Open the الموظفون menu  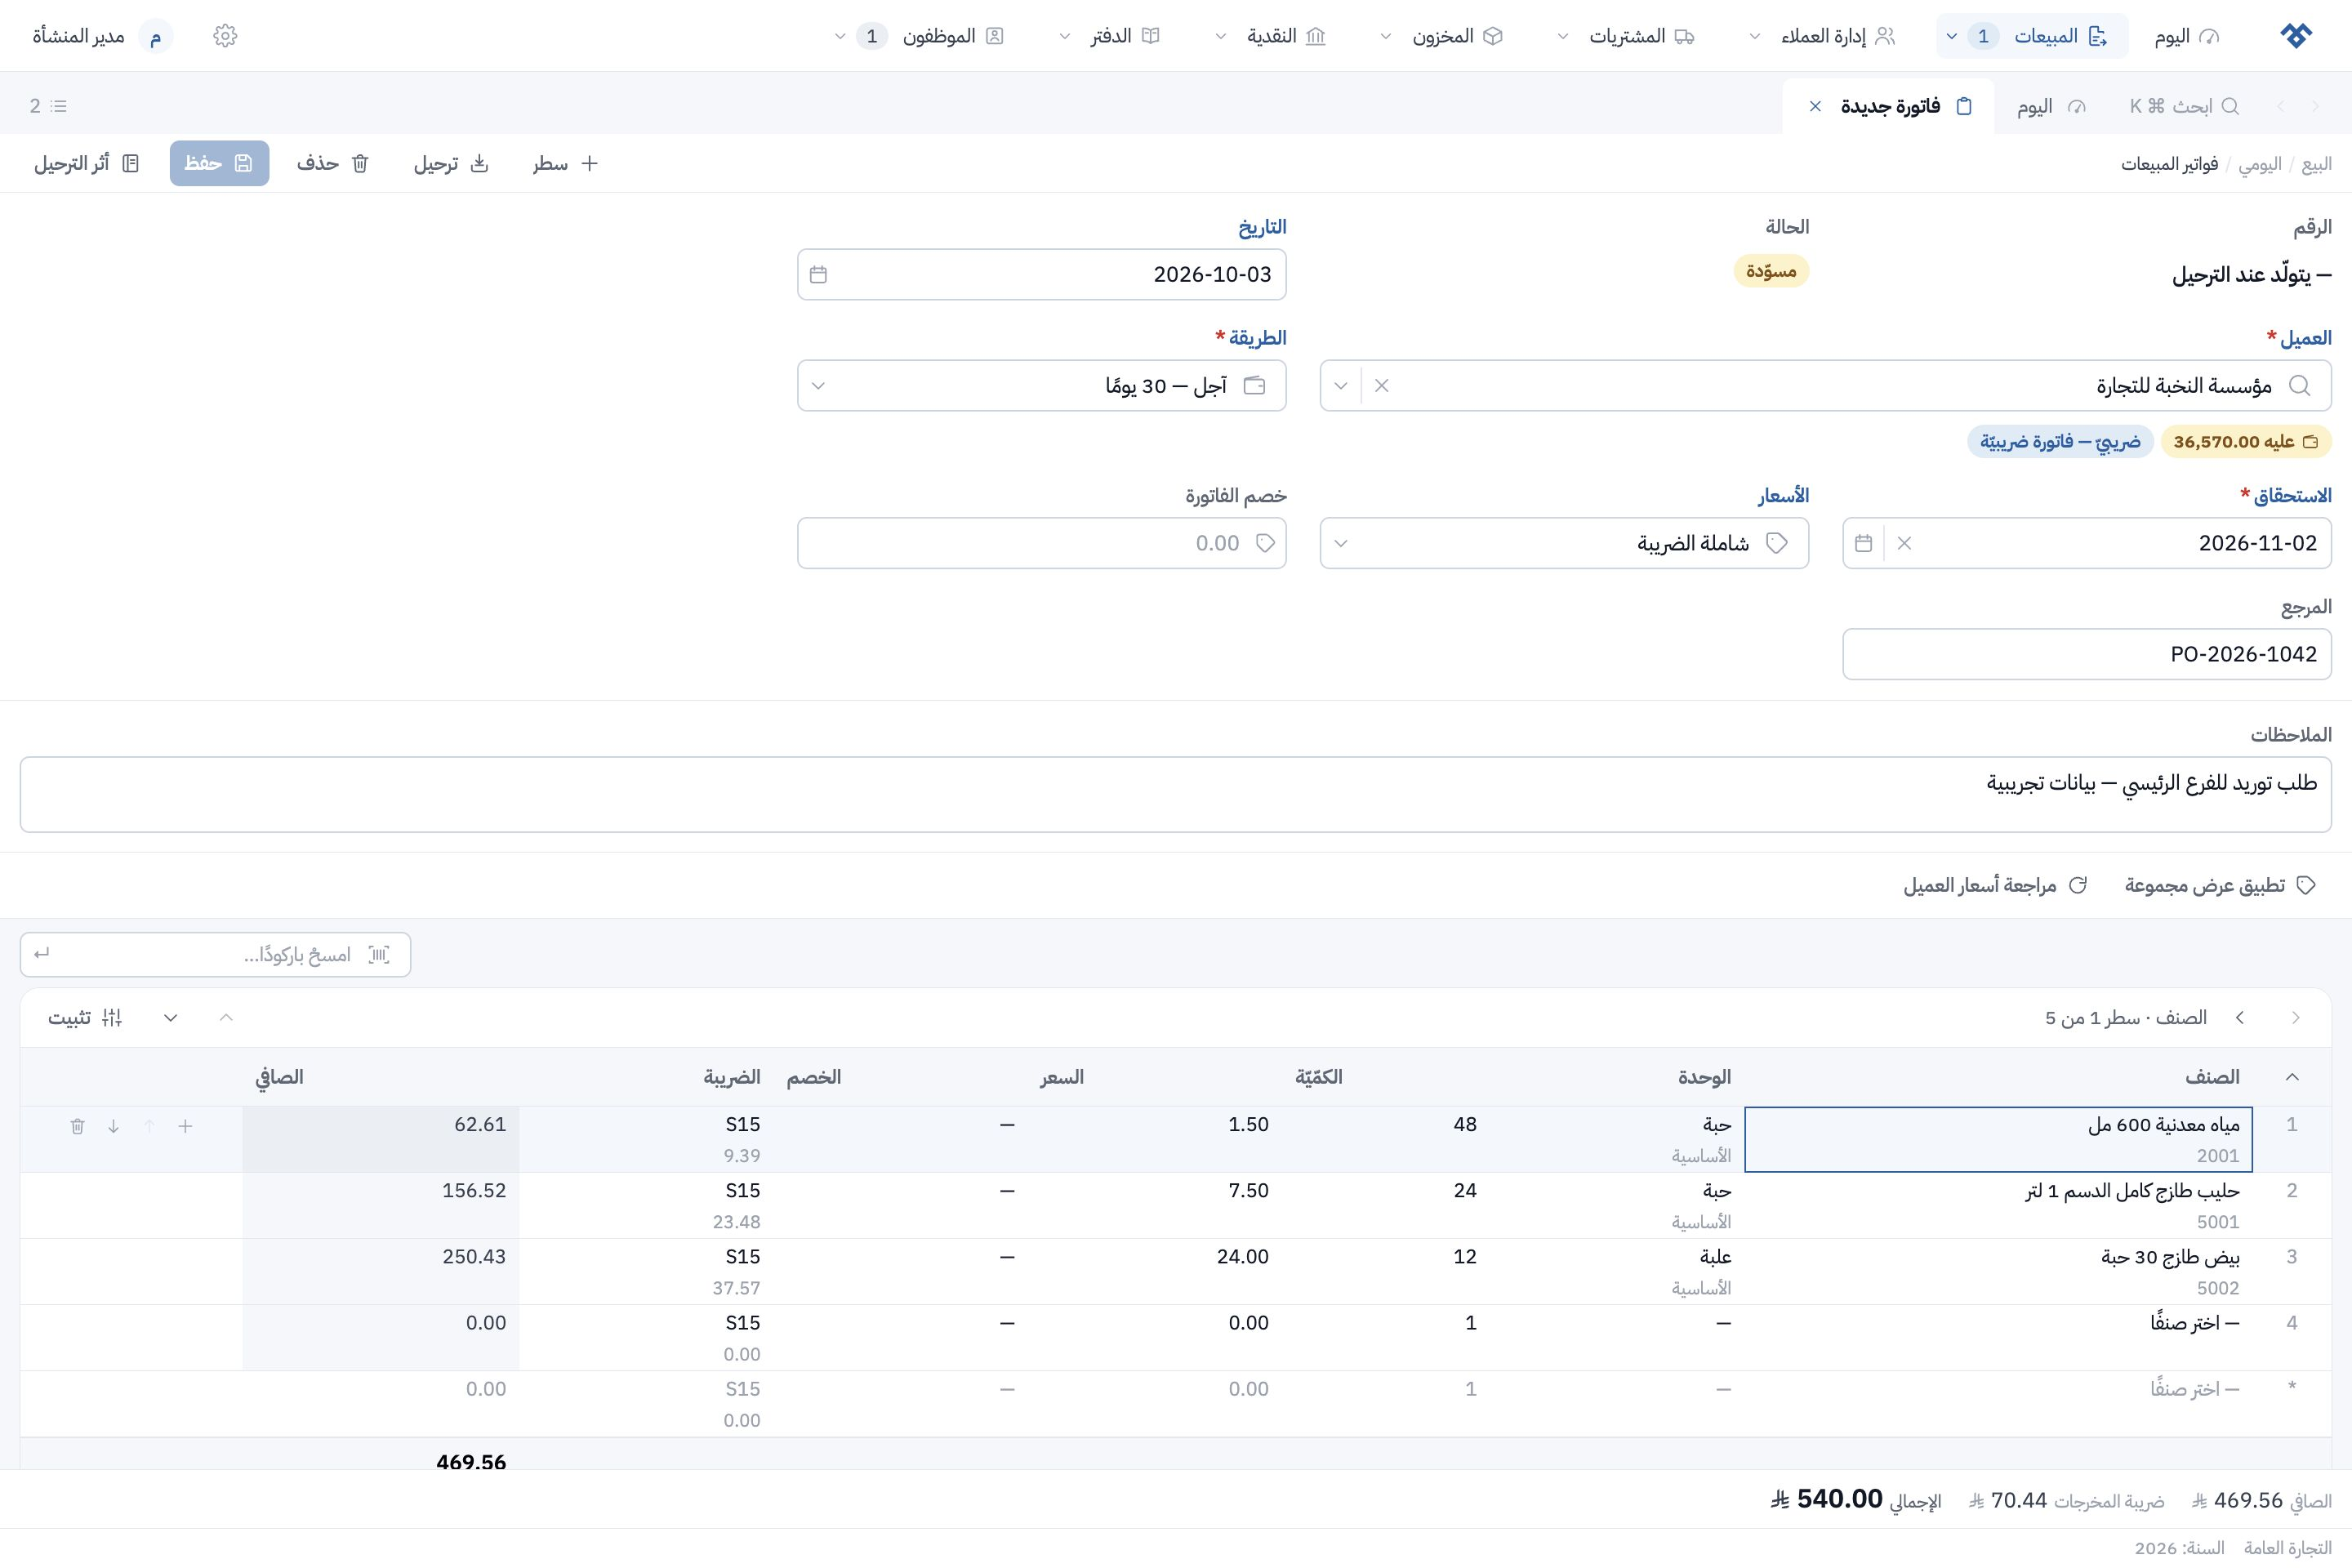coord(919,36)
